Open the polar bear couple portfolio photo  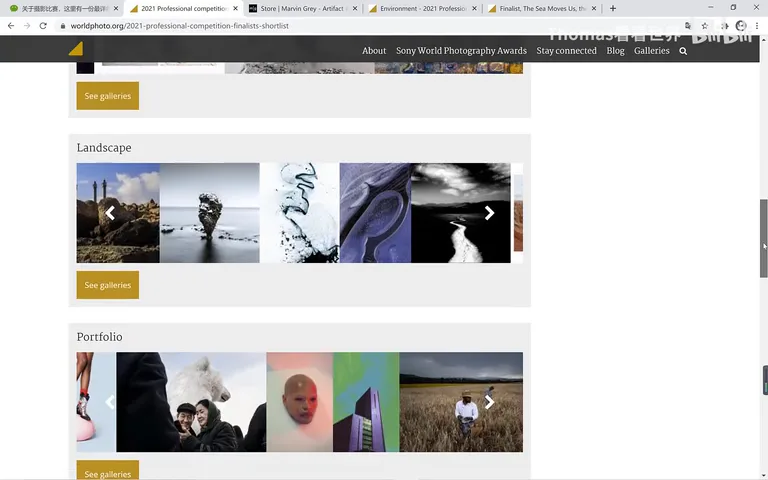pyautogui.click(x=191, y=402)
